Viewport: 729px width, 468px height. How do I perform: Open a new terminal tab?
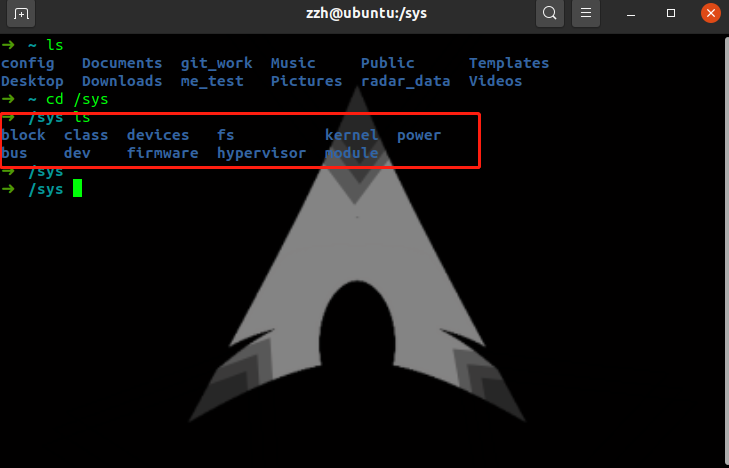coord(21,13)
